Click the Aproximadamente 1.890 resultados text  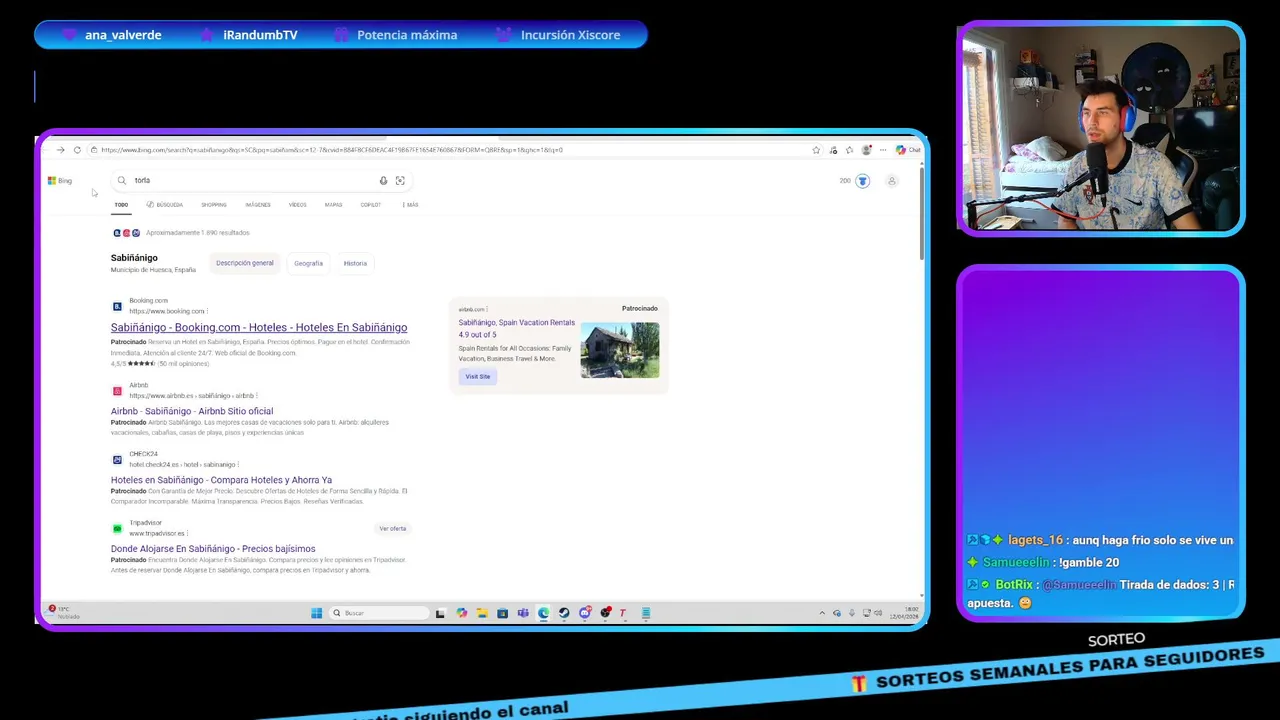click(198, 233)
